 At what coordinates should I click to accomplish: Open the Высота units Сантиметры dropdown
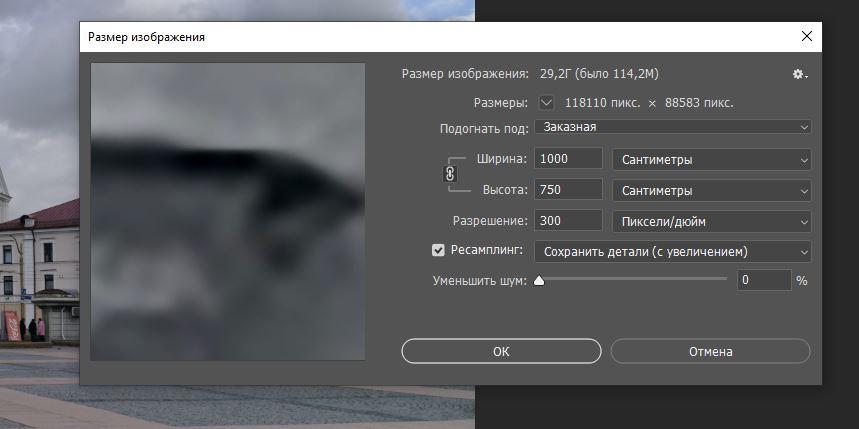(711, 191)
